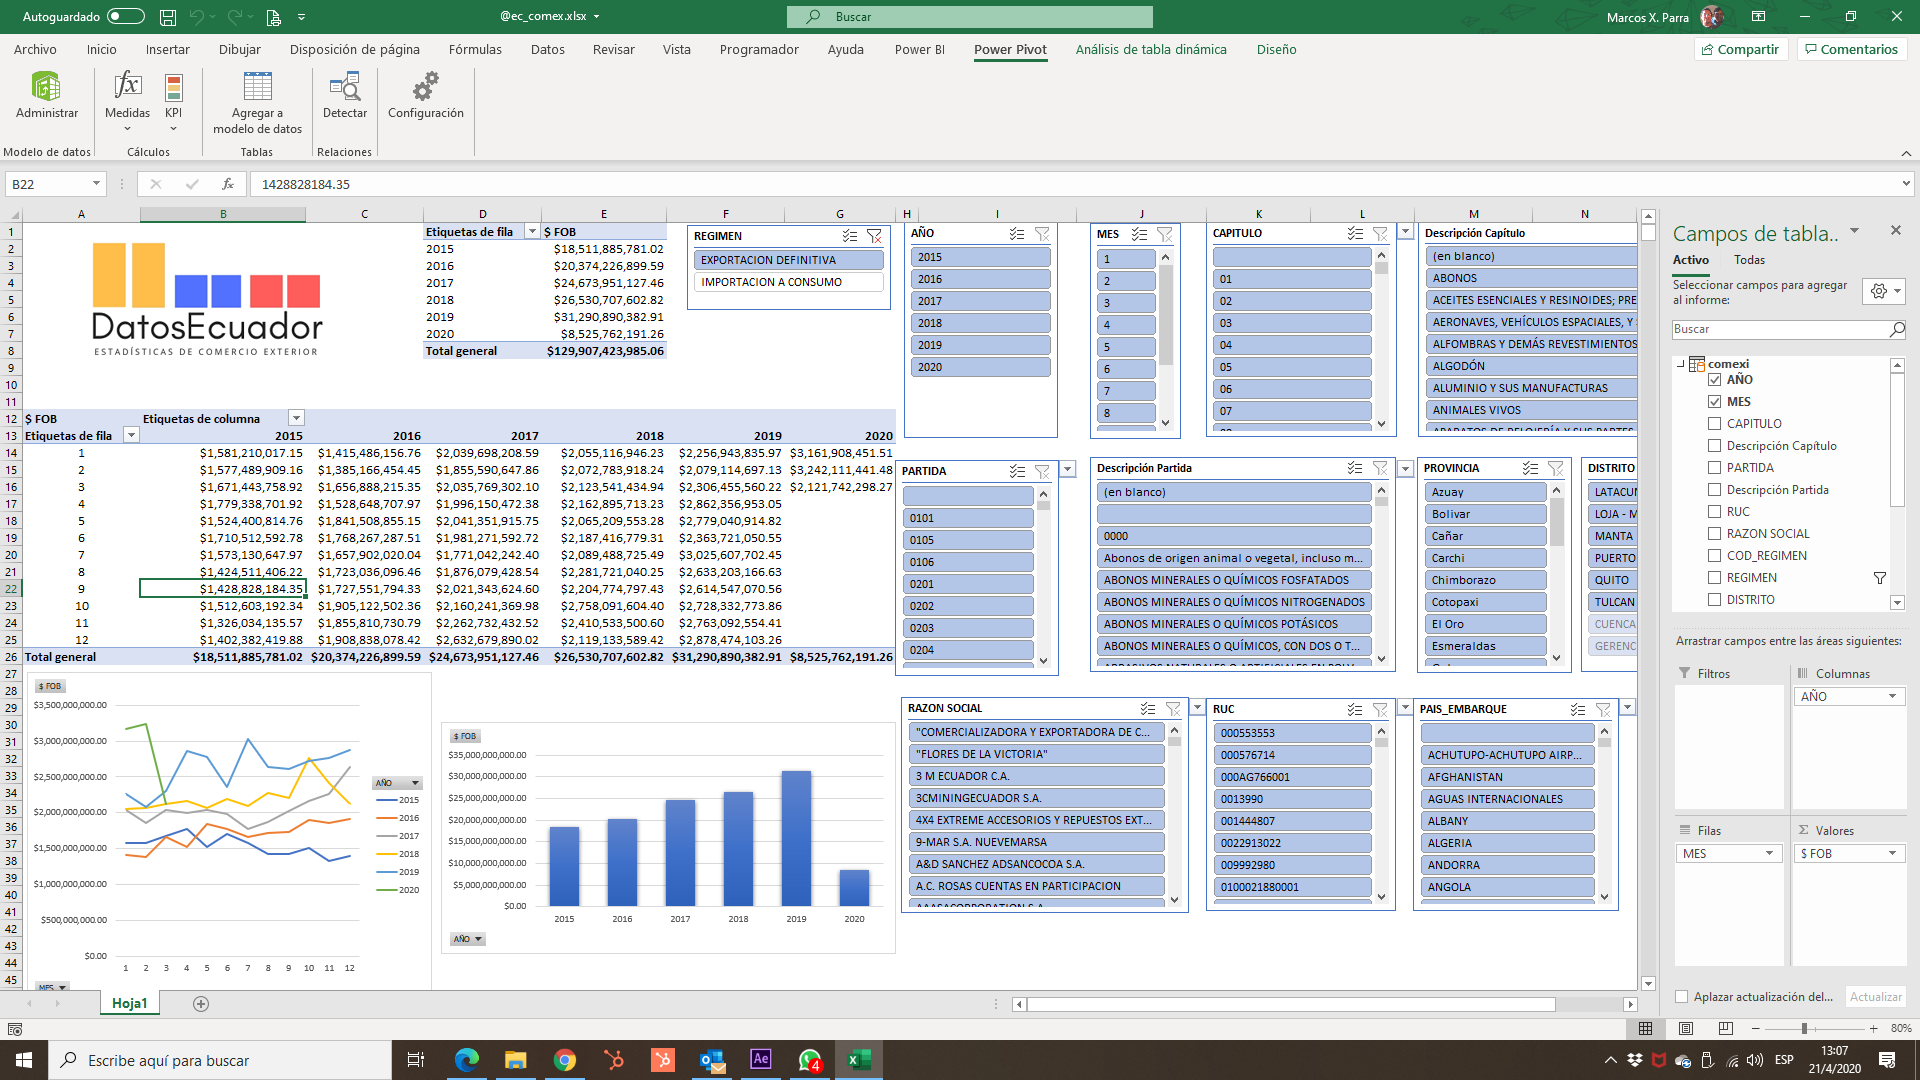This screenshot has width=1920, height=1080.
Task: Open the Fórmulas tab
Action: (475, 50)
